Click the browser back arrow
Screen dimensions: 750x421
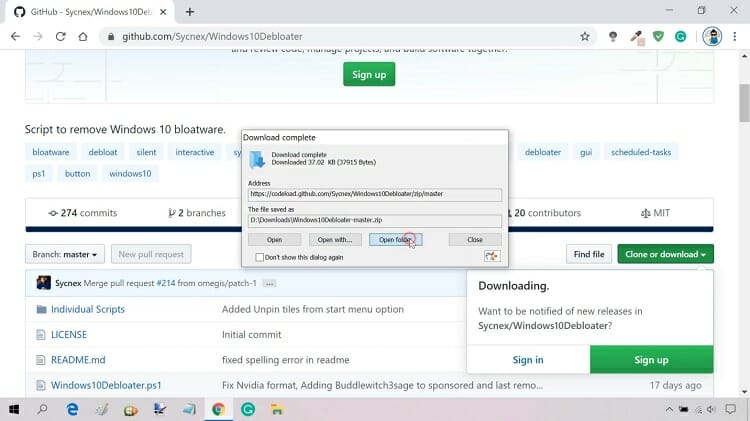15,36
